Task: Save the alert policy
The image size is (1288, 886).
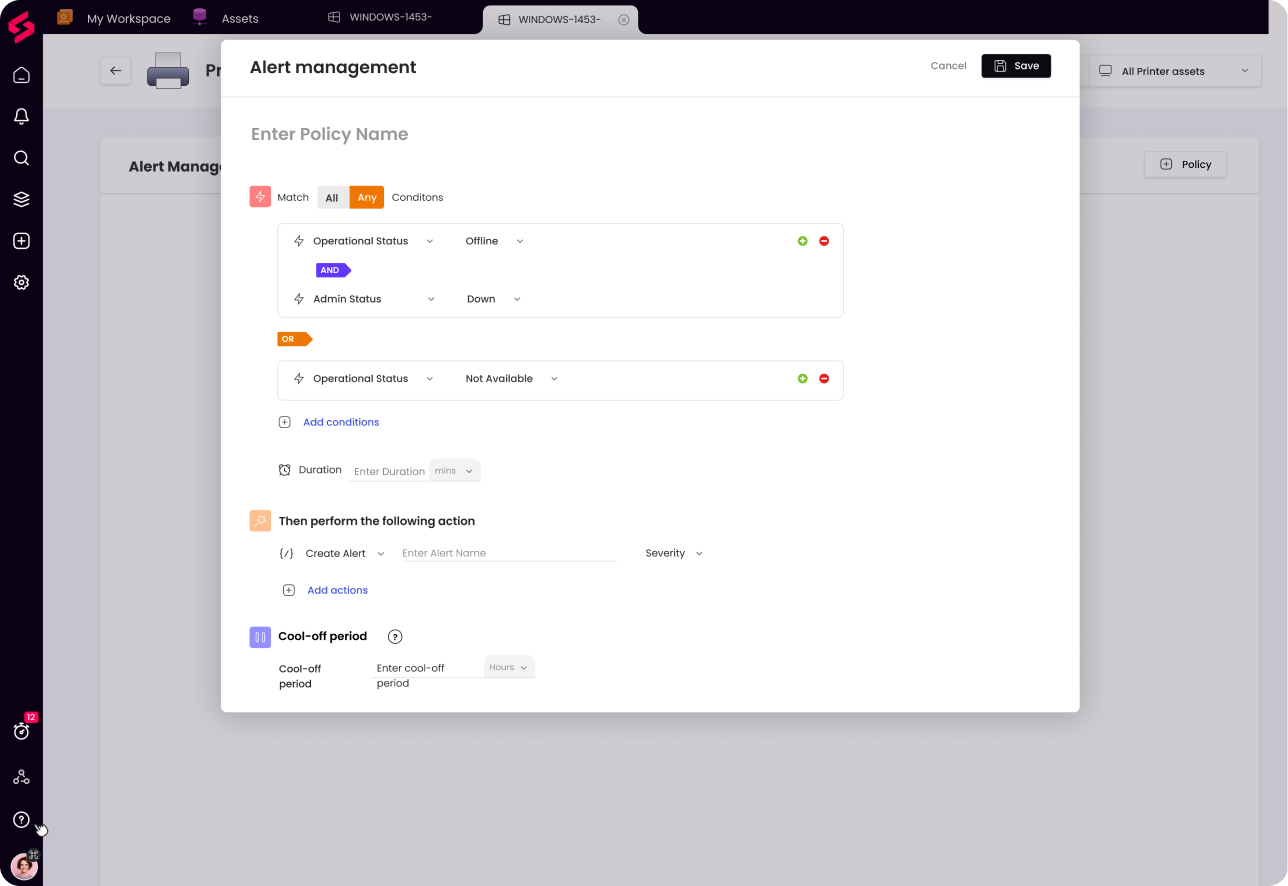Action: 1016,66
